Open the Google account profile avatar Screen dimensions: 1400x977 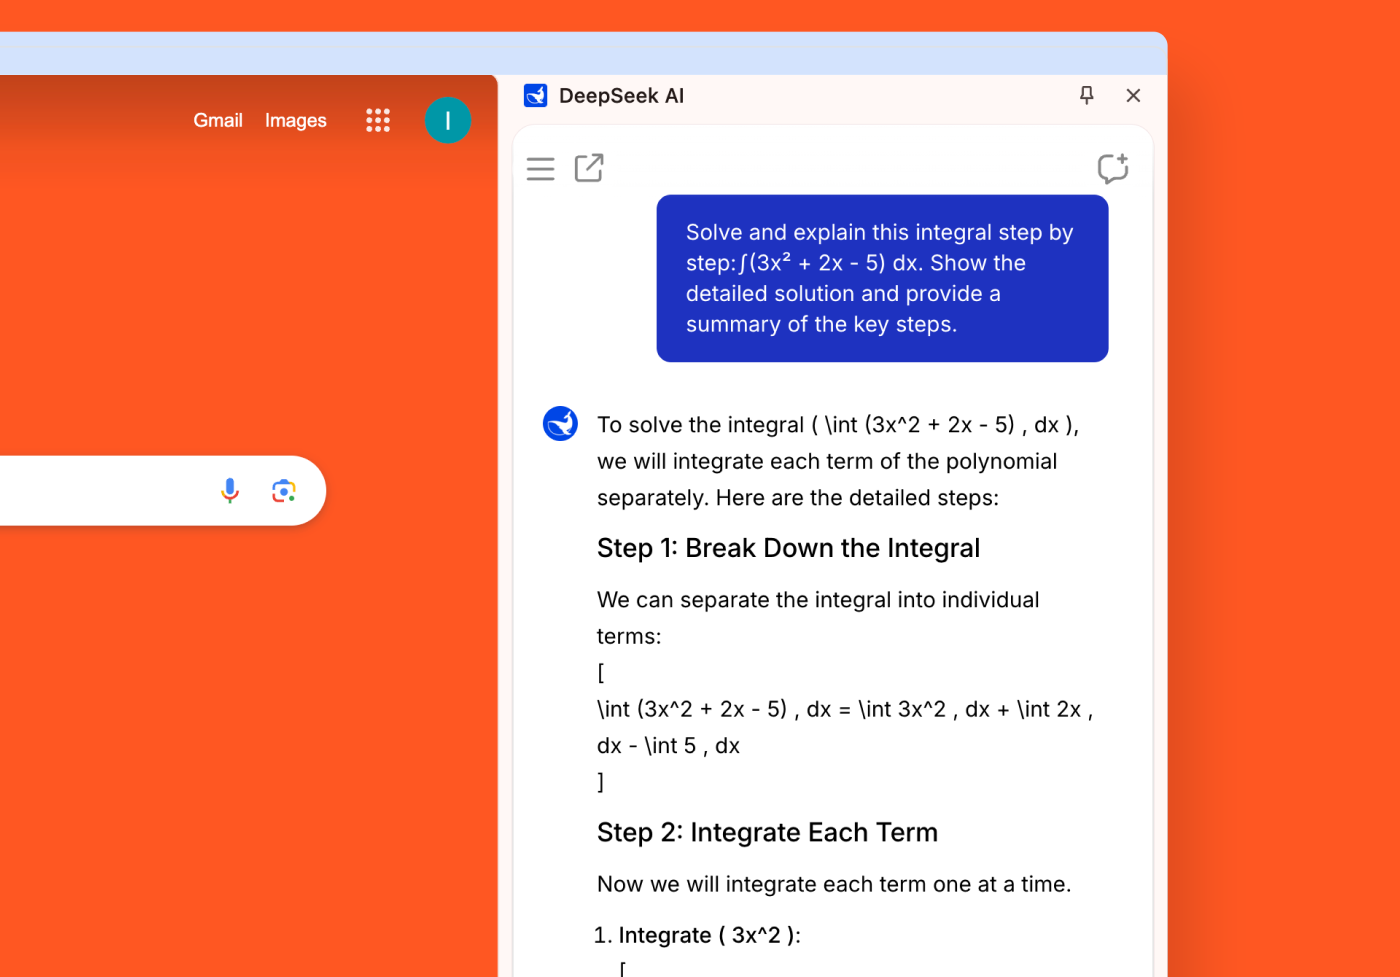click(x=447, y=121)
